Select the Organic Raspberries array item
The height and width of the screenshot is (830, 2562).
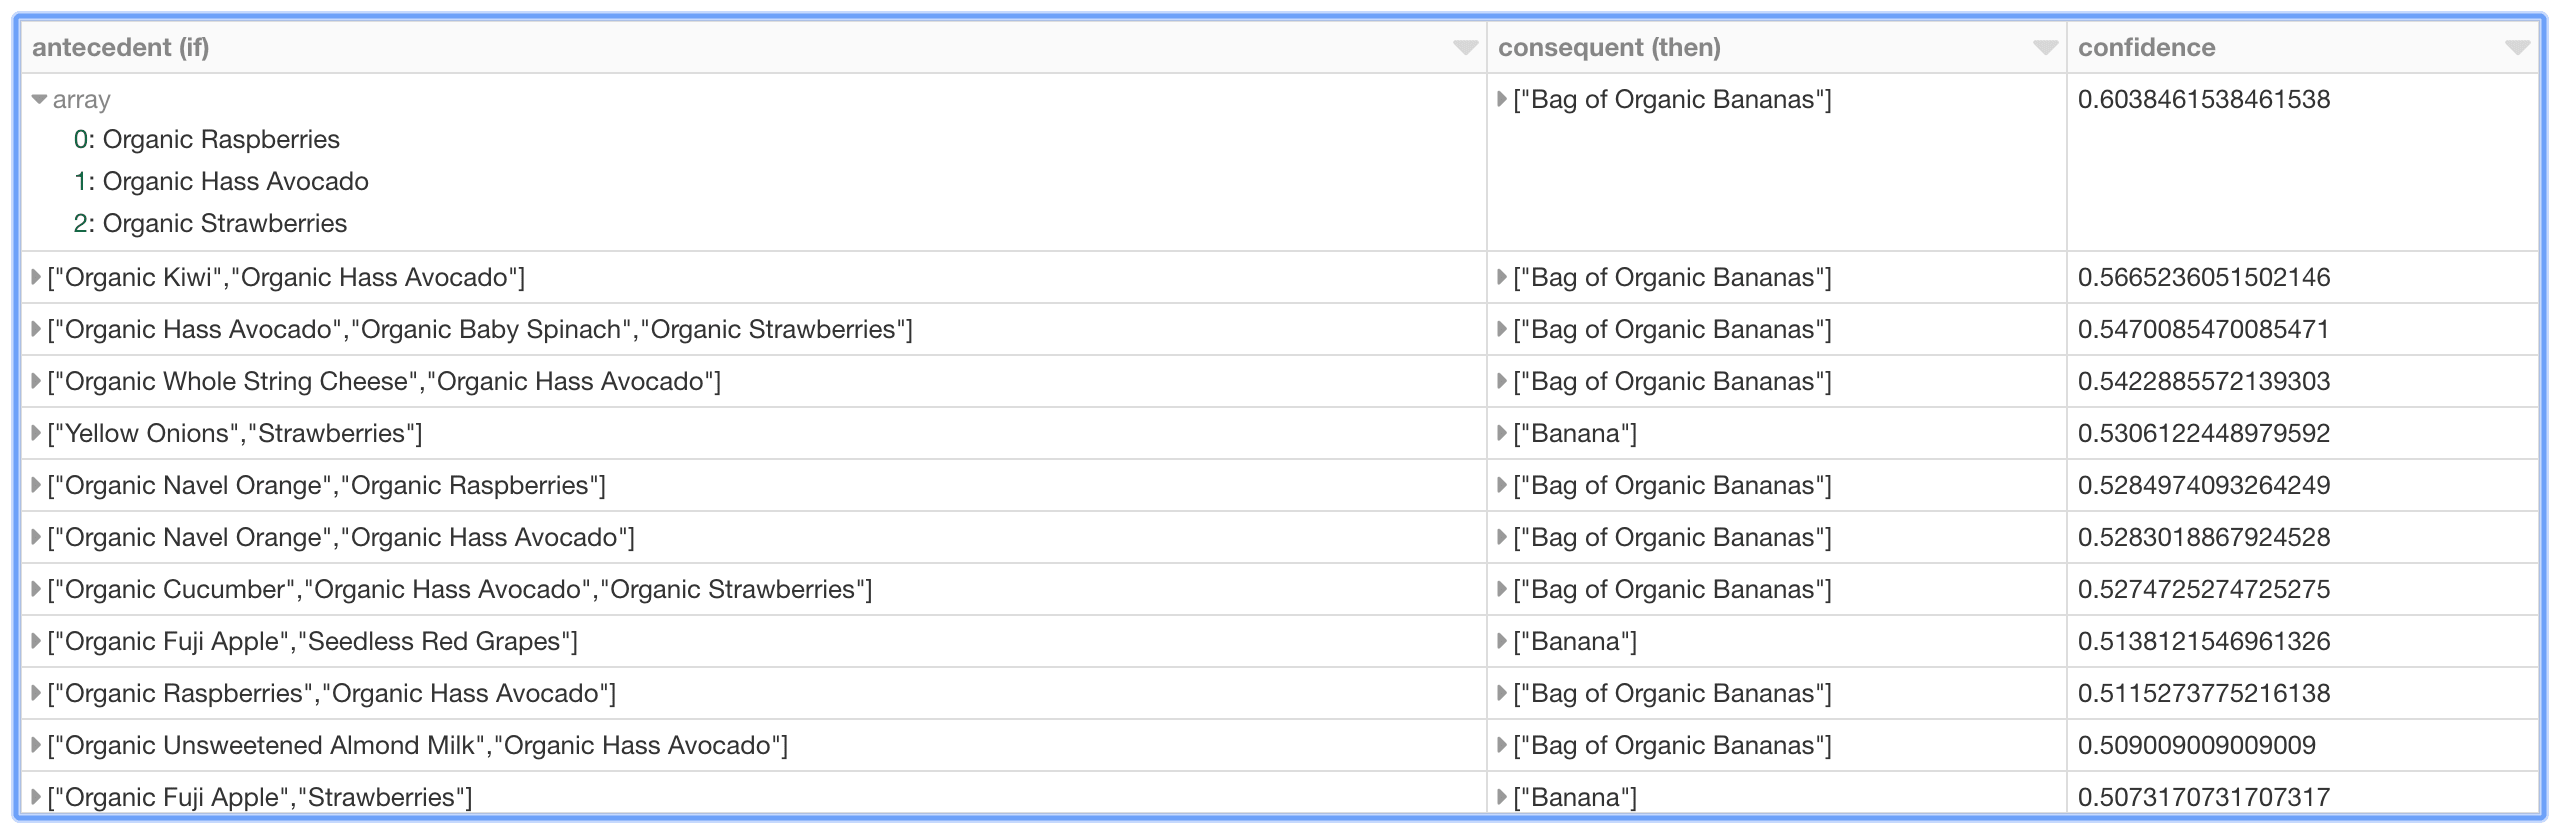(220, 140)
